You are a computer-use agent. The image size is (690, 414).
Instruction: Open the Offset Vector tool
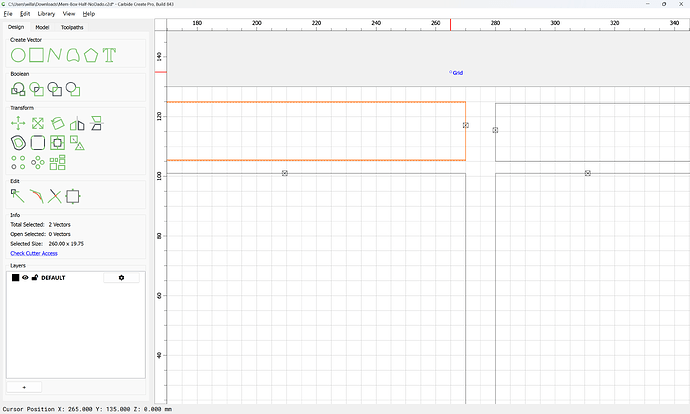pyautogui.click(x=18, y=143)
